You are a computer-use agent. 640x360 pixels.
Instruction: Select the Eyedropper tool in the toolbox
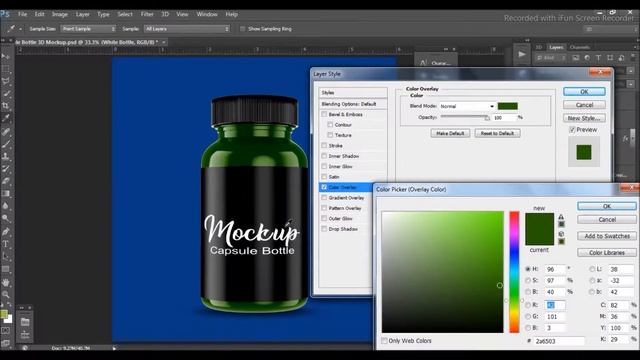pos(6,118)
